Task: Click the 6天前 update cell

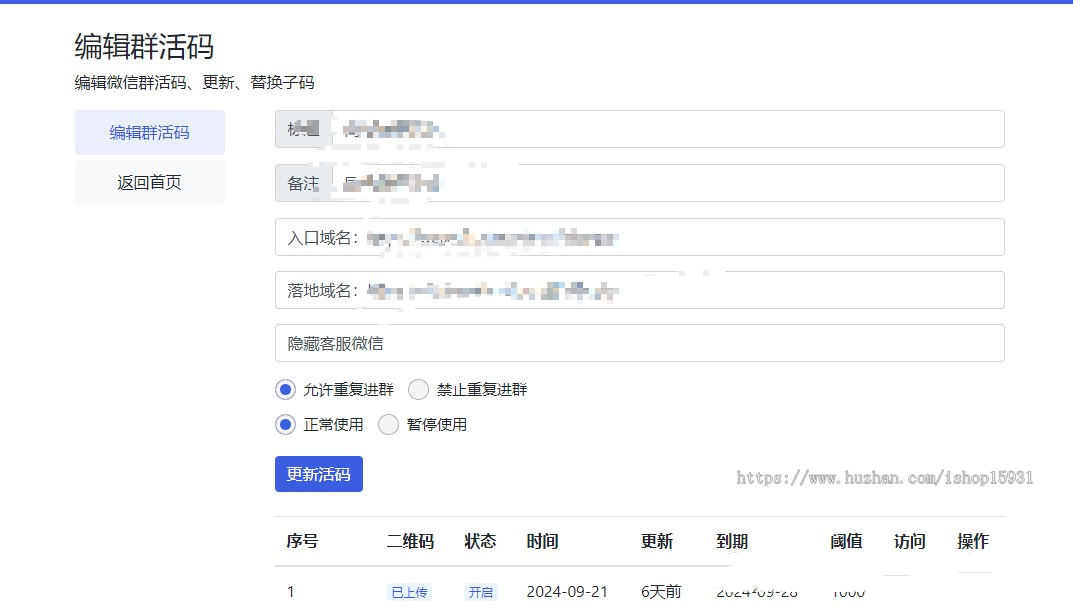Action: point(661,591)
